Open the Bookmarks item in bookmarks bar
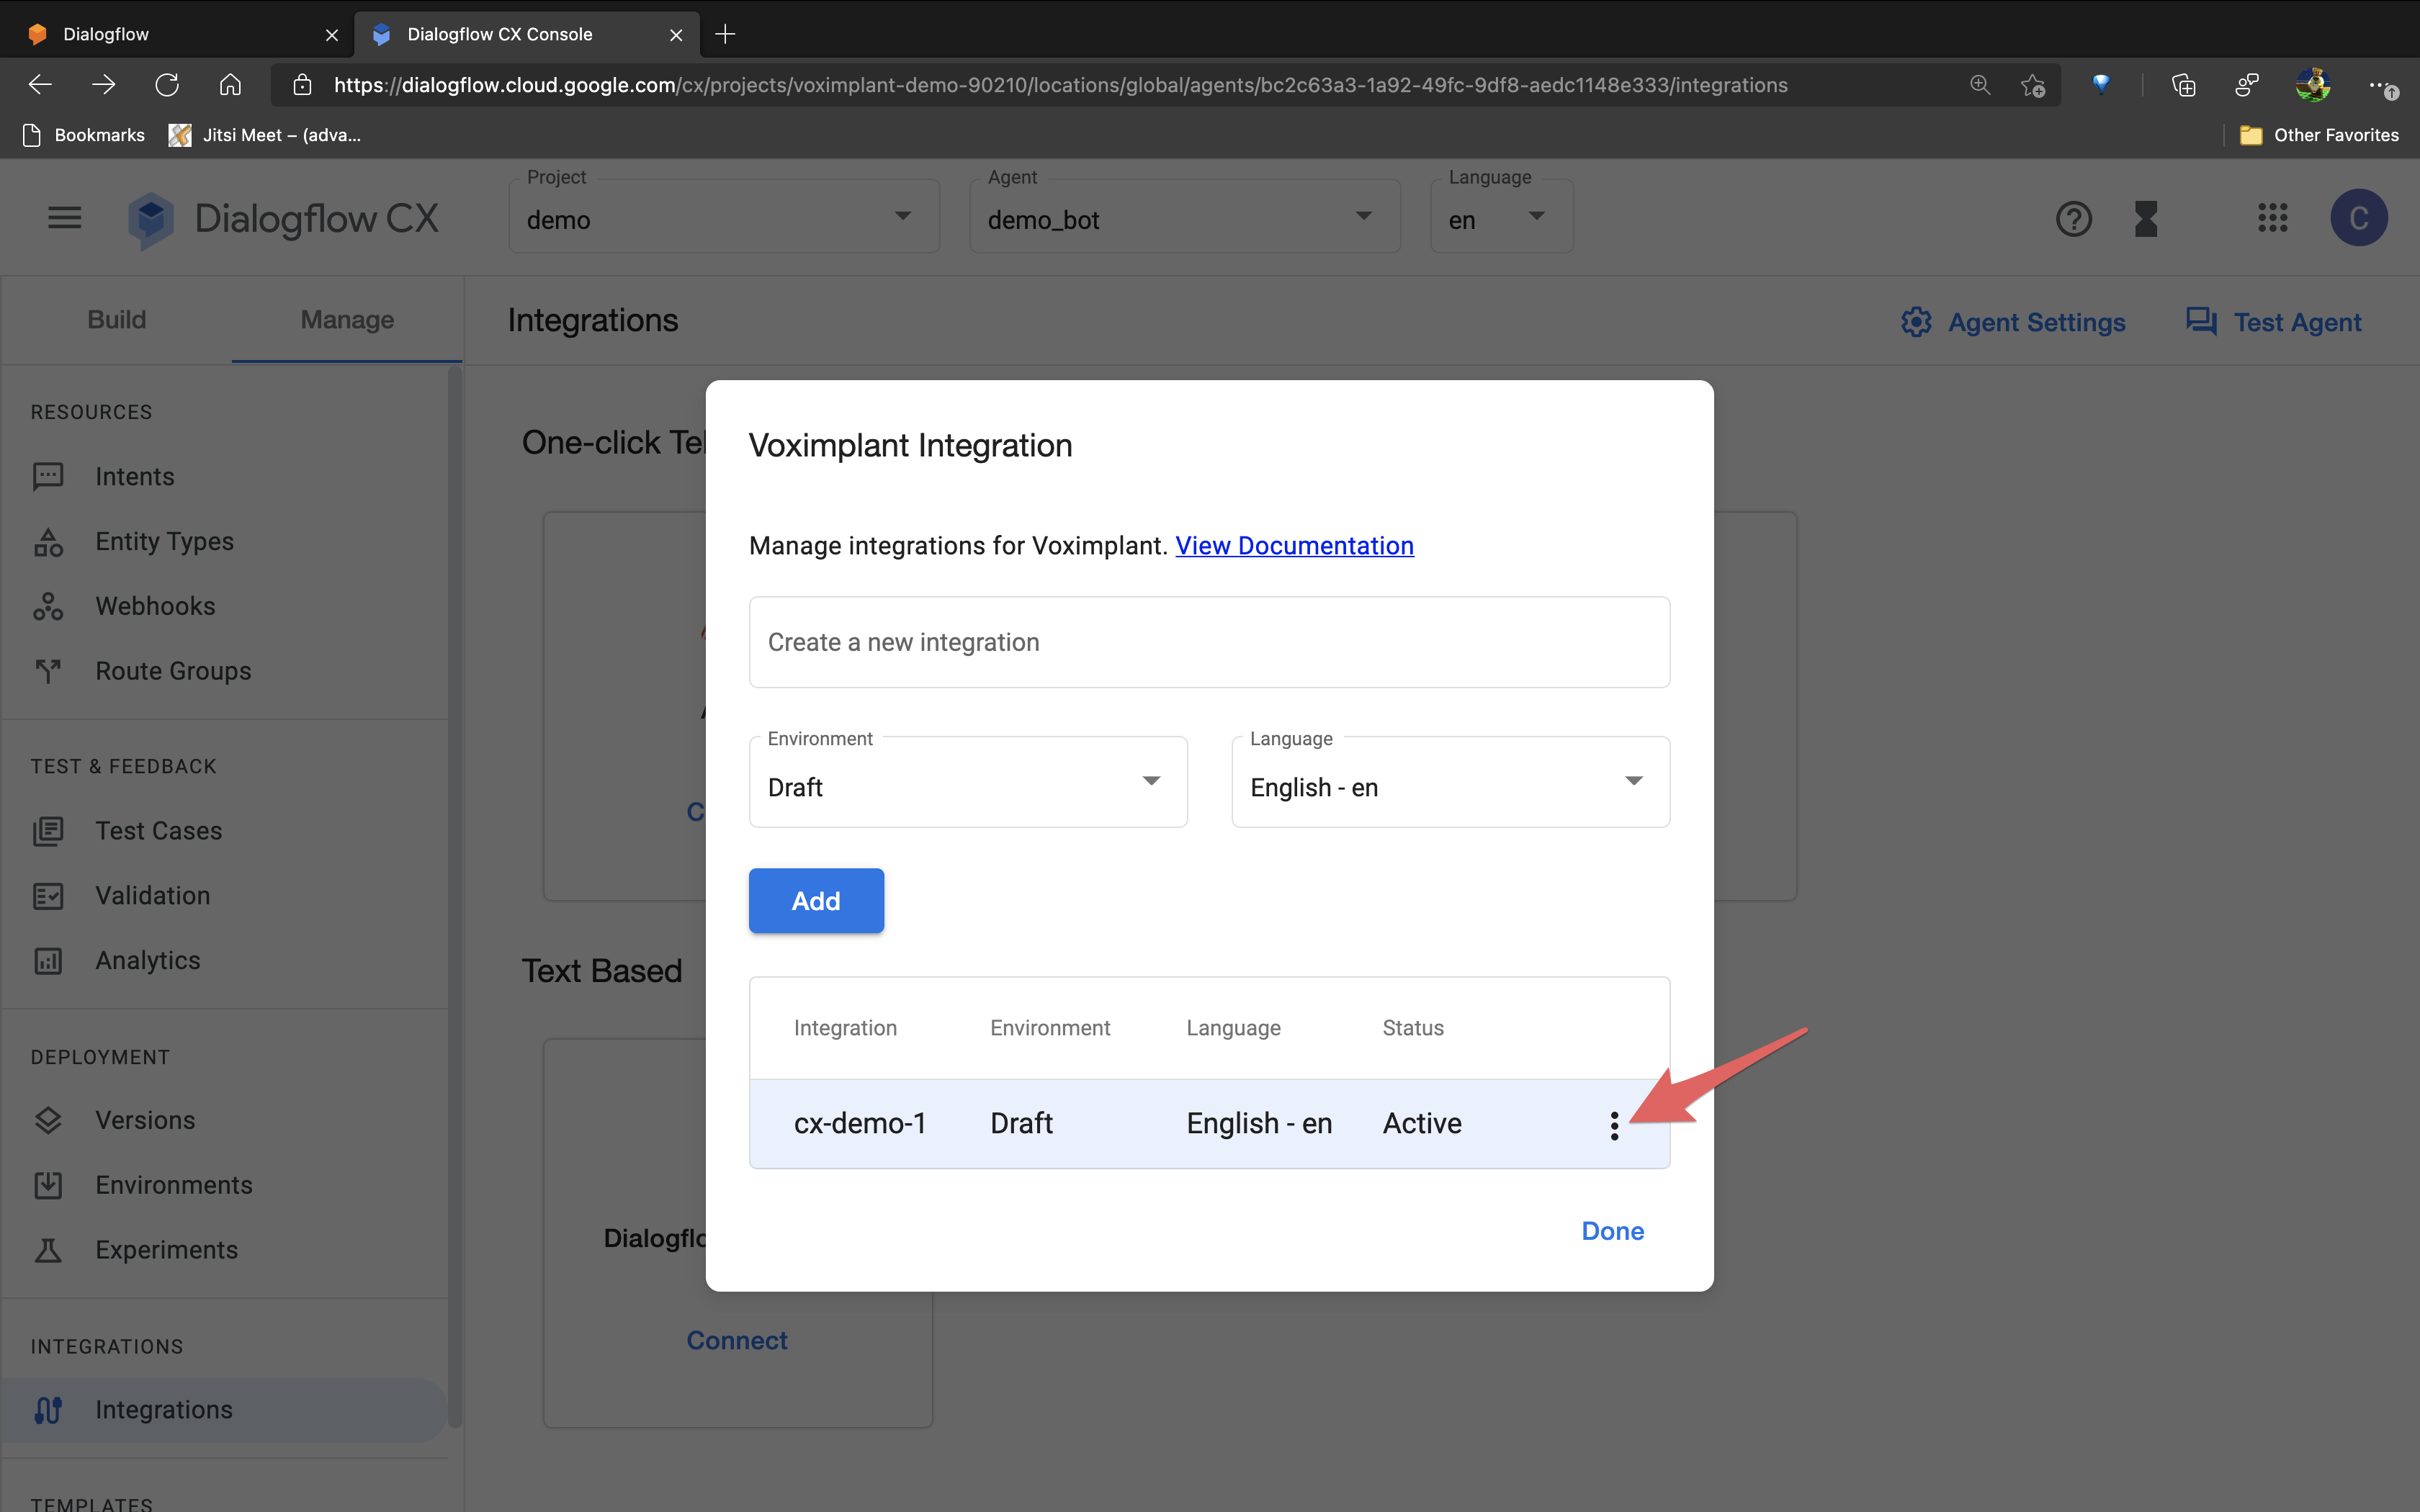The image size is (2420, 1512). [x=84, y=135]
